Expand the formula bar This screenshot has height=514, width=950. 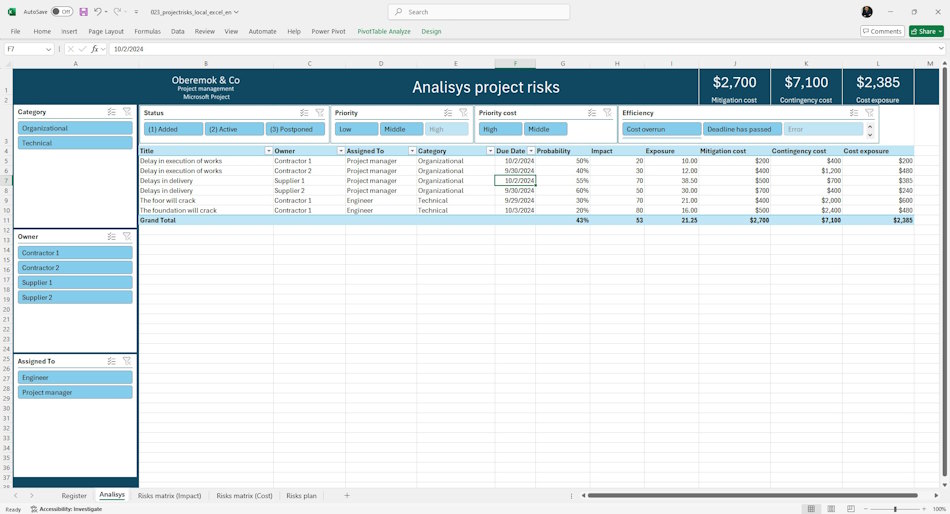[x=941, y=49]
